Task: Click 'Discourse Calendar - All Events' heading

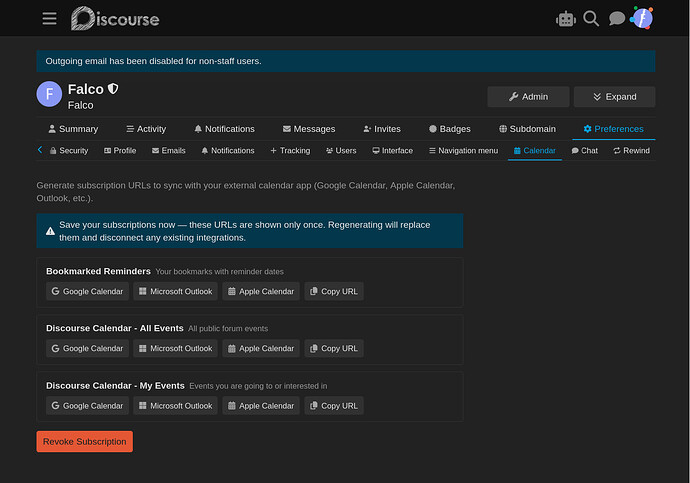Action: coord(114,328)
